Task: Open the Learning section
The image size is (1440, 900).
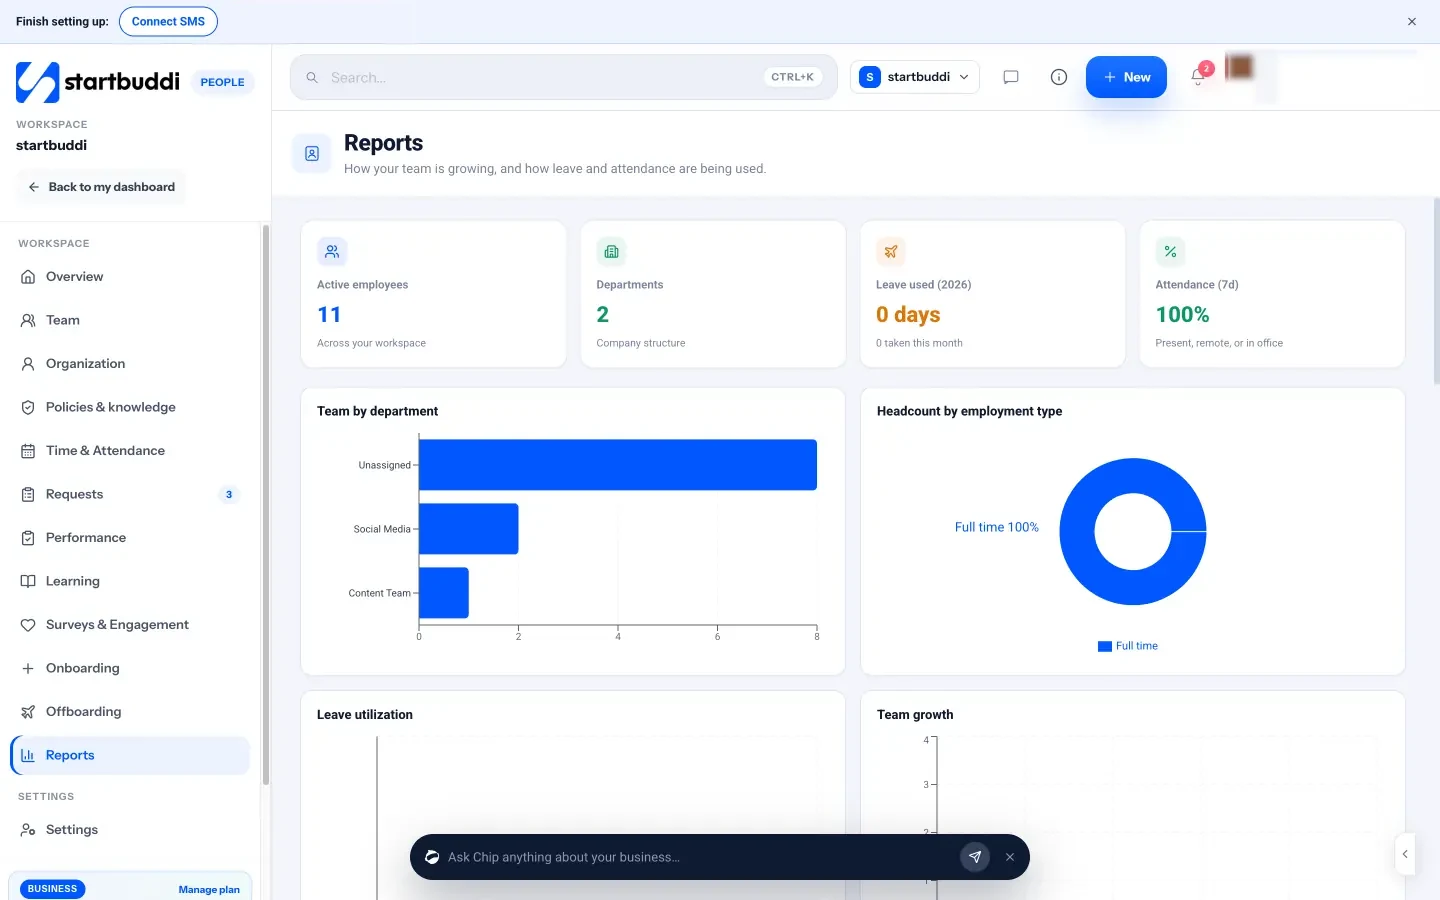Action: [130, 581]
